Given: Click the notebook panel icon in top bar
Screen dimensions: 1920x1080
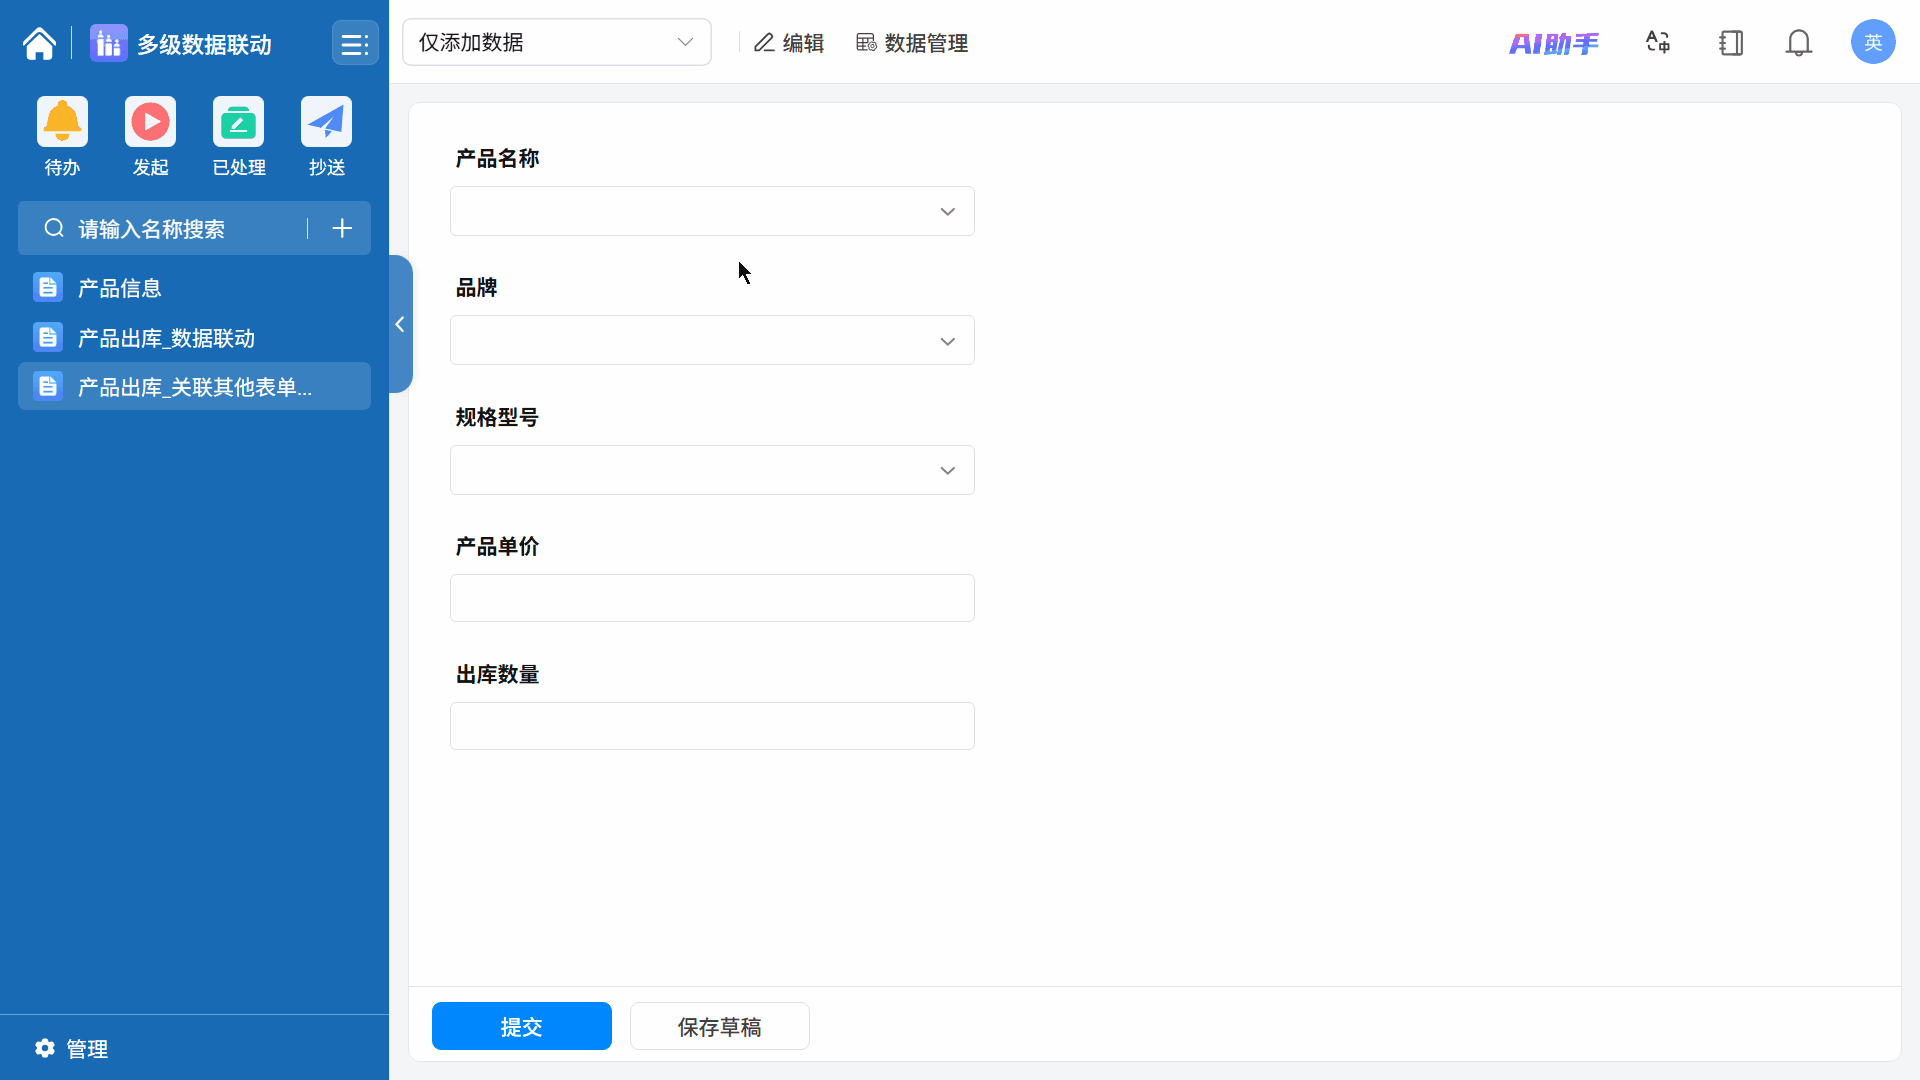Looking at the screenshot, I should tap(1731, 43).
